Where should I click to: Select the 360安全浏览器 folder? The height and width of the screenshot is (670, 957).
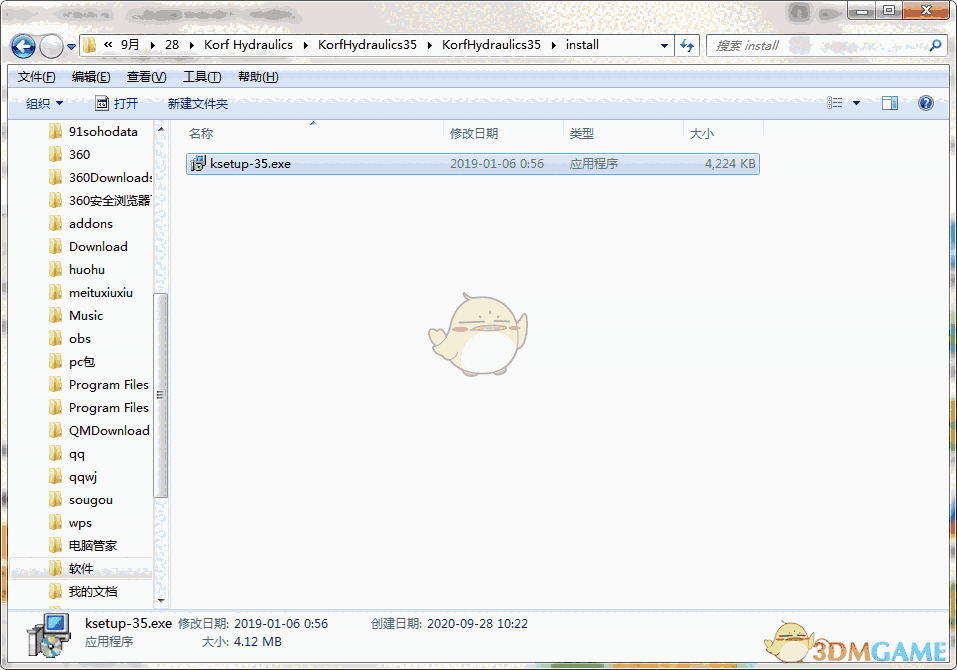[101, 201]
